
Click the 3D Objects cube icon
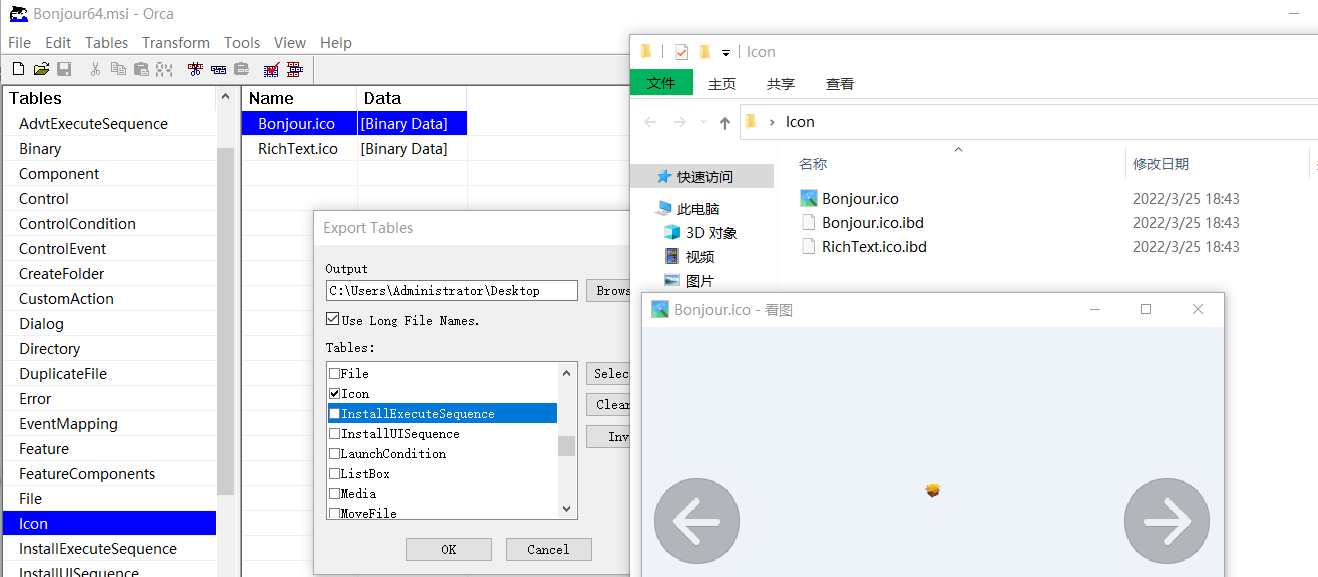tap(672, 233)
